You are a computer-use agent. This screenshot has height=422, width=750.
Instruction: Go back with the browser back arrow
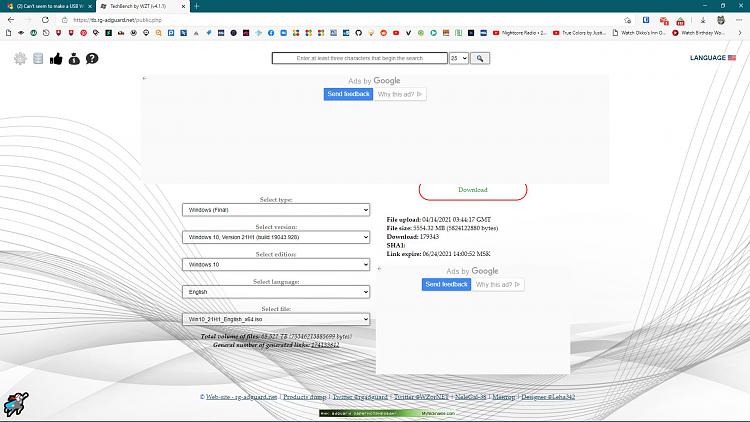[x=11, y=20]
